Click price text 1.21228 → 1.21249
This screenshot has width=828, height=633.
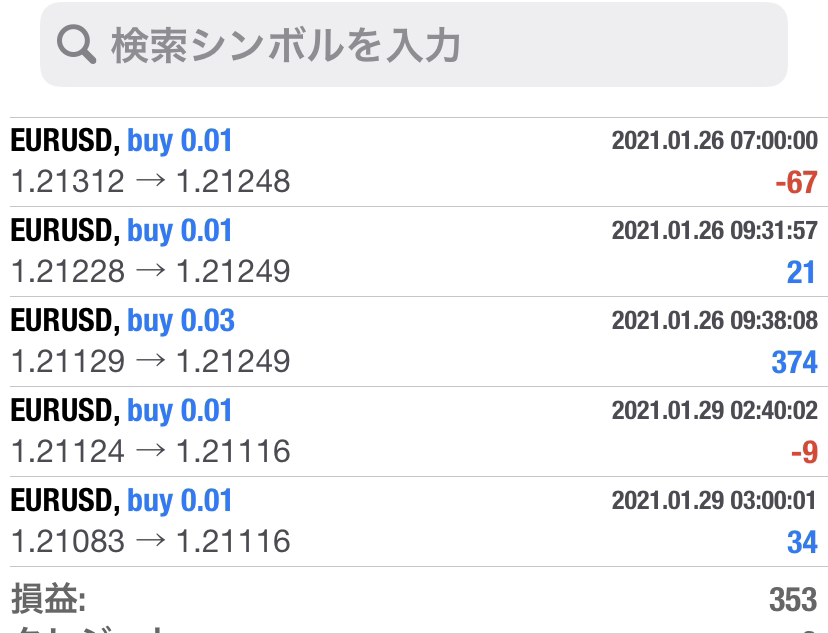coord(150,271)
